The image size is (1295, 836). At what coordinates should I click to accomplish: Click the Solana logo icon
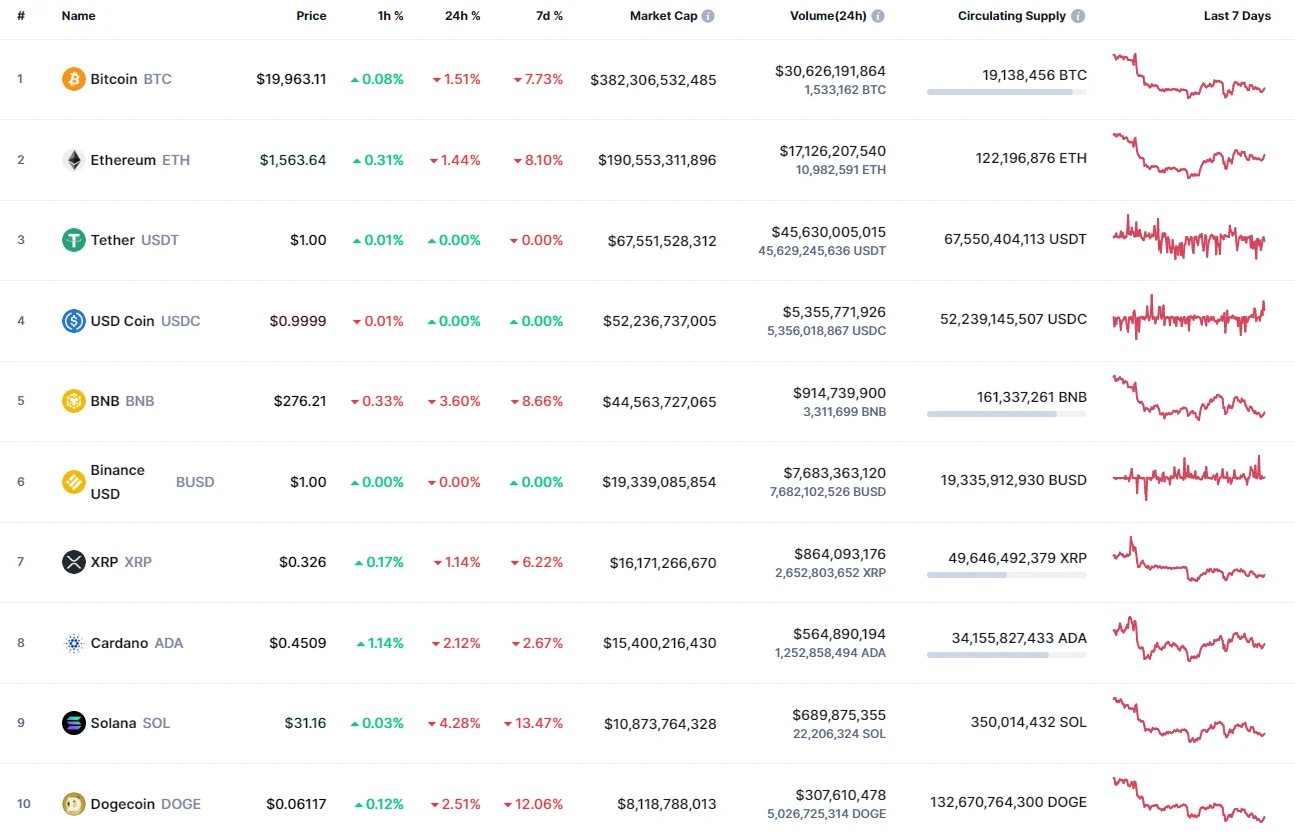72,722
